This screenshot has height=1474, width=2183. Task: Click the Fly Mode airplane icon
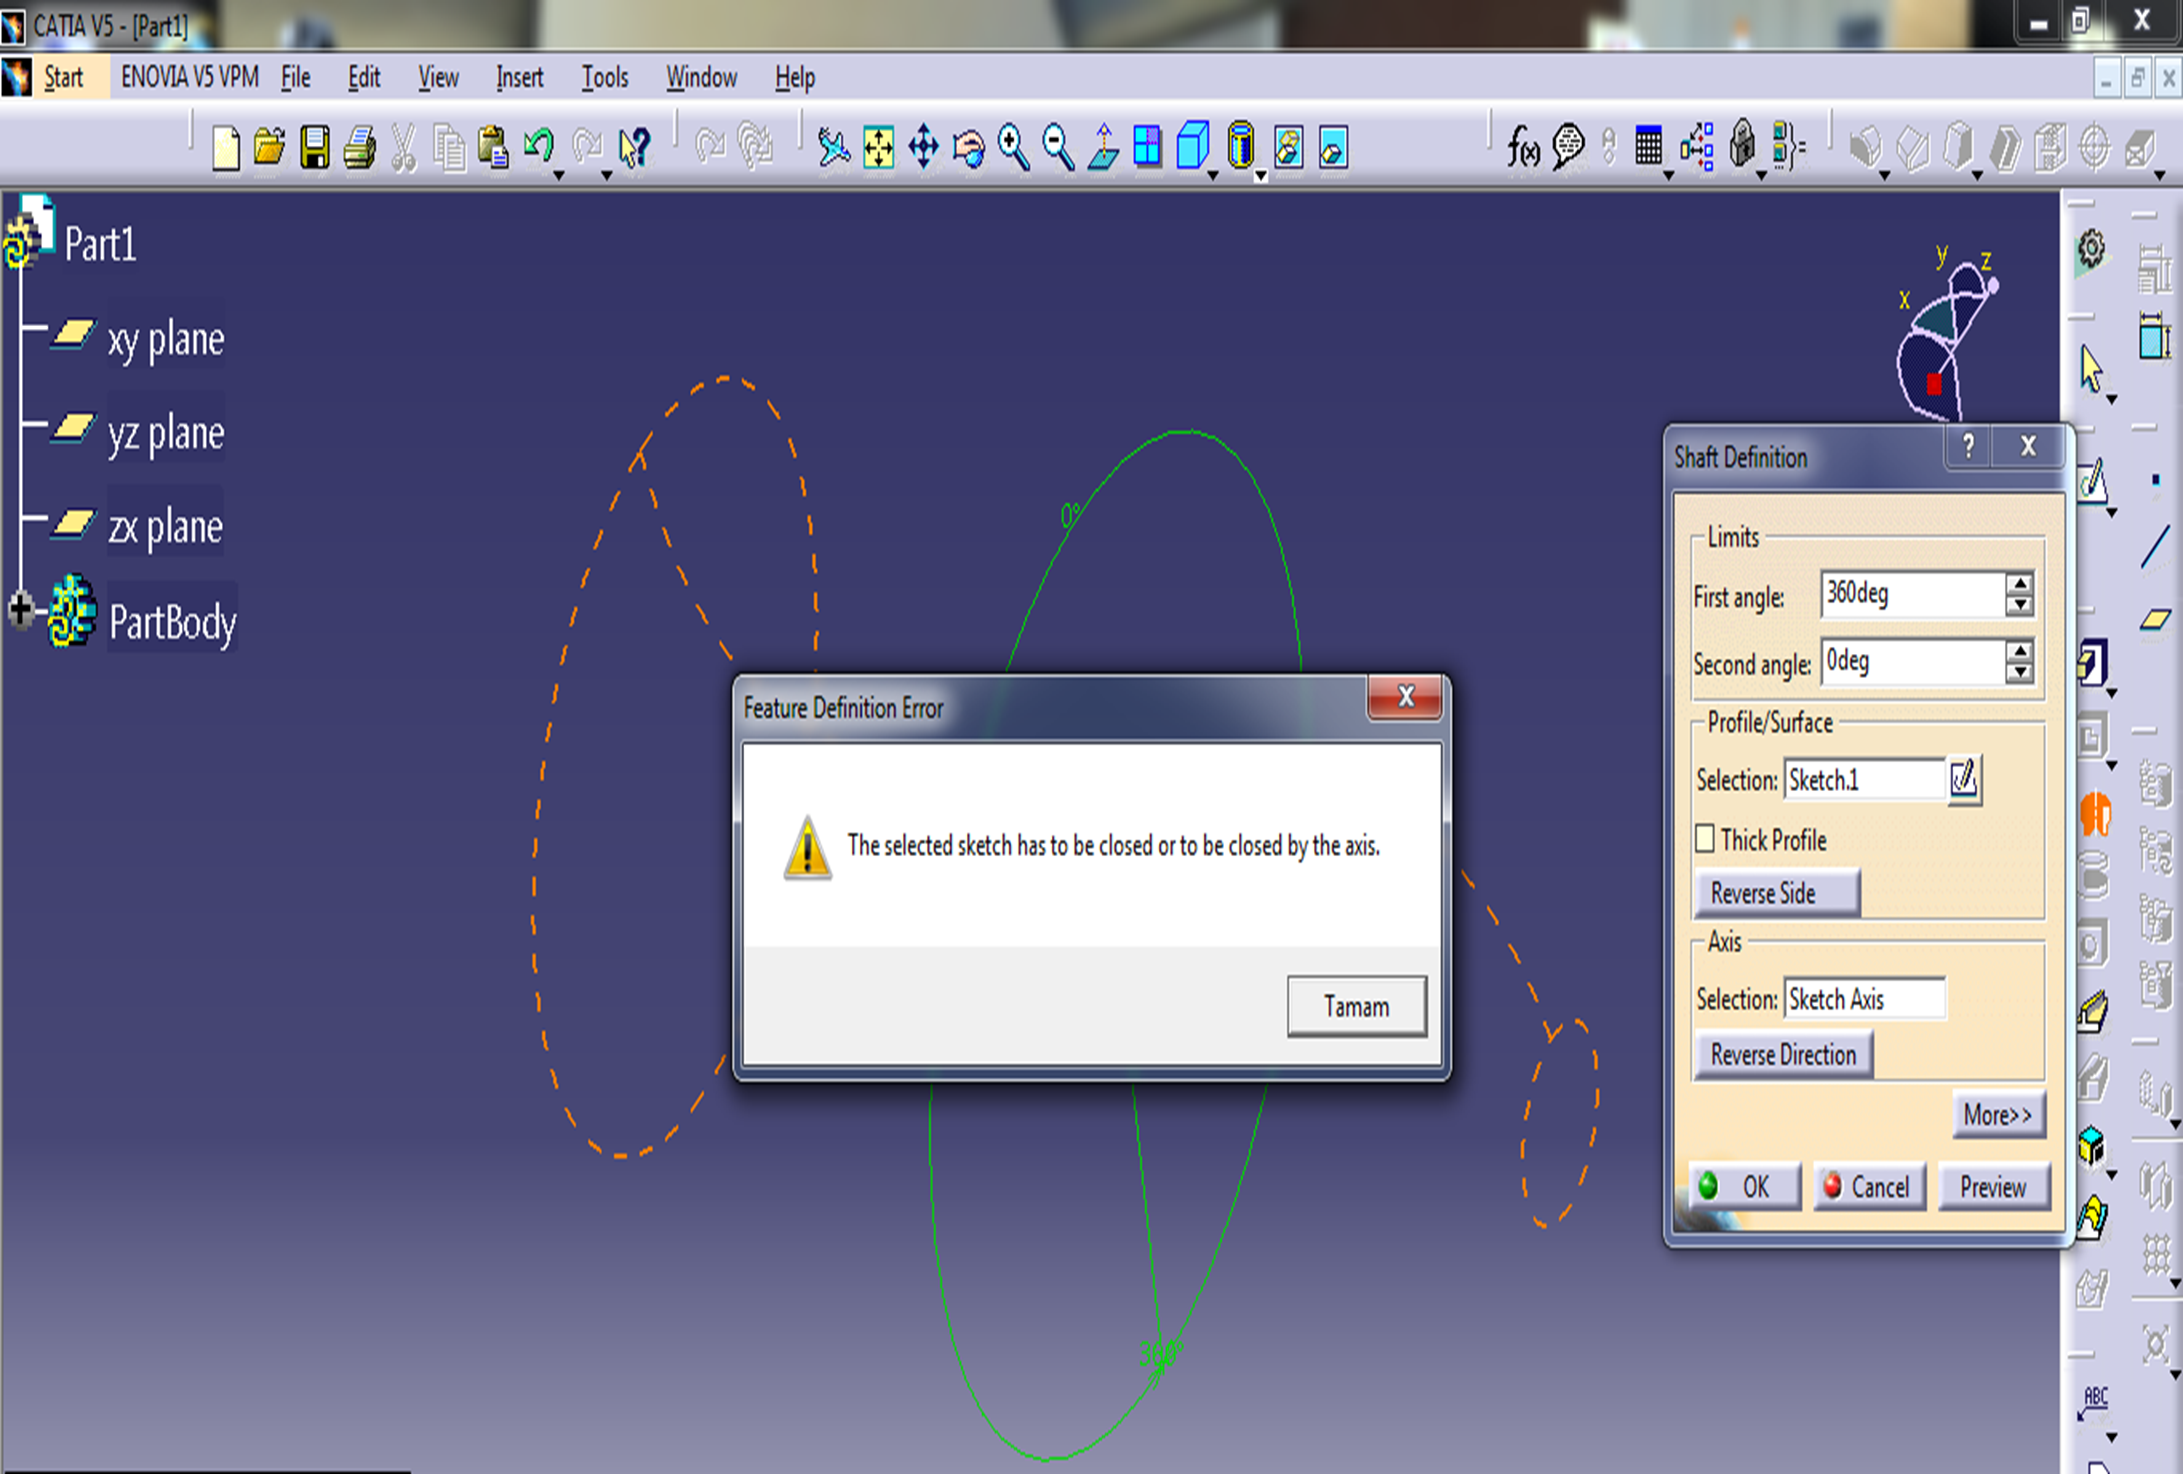point(832,148)
